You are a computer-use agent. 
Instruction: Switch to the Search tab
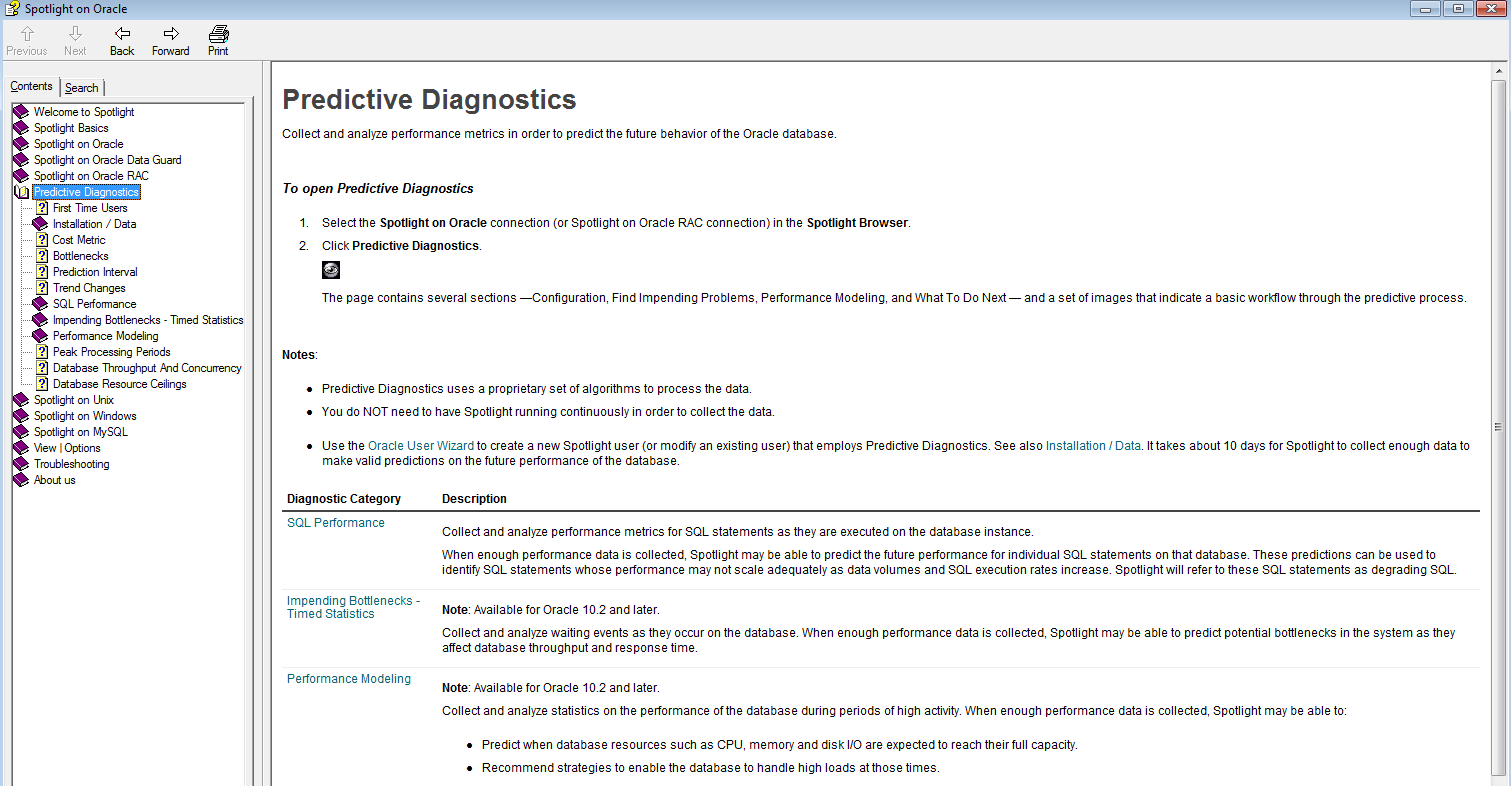(82, 88)
